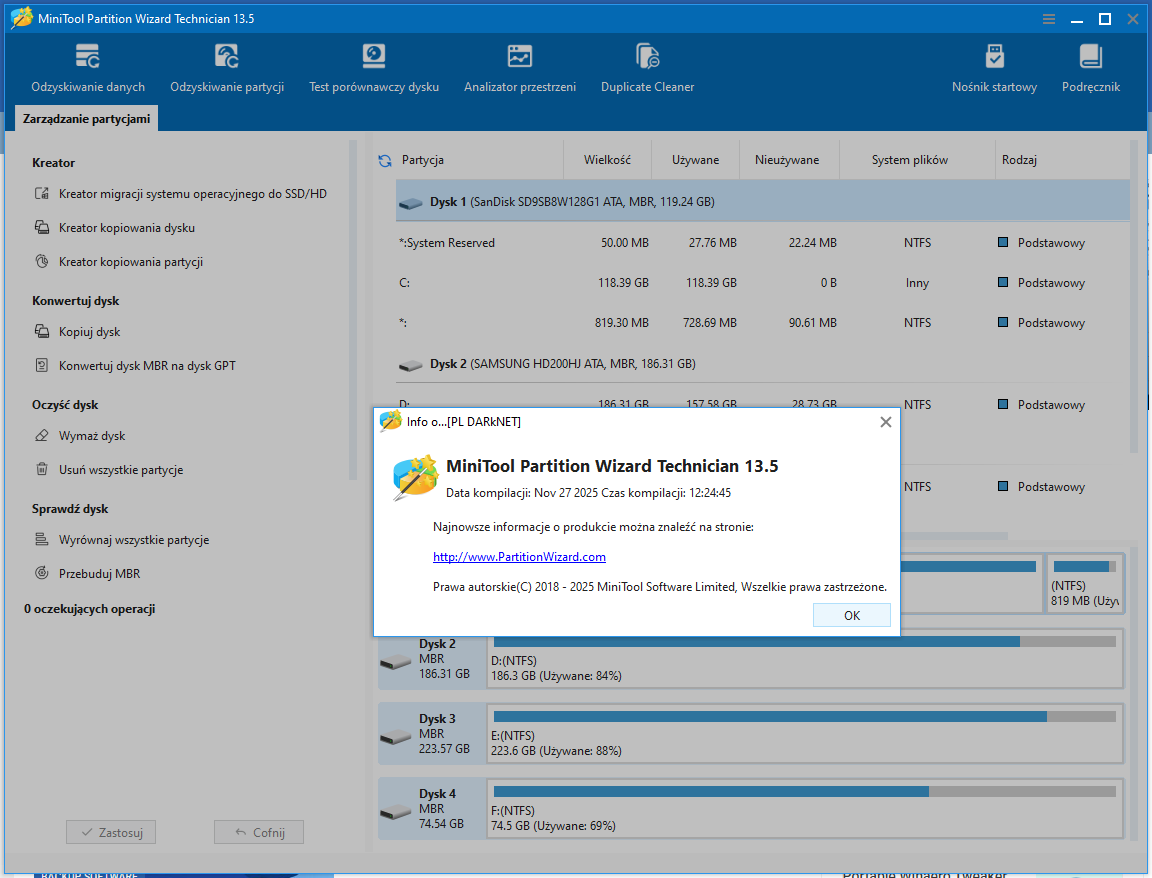Open Analizator przestrzeni tool
The height and width of the screenshot is (878, 1152).
point(519,68)
